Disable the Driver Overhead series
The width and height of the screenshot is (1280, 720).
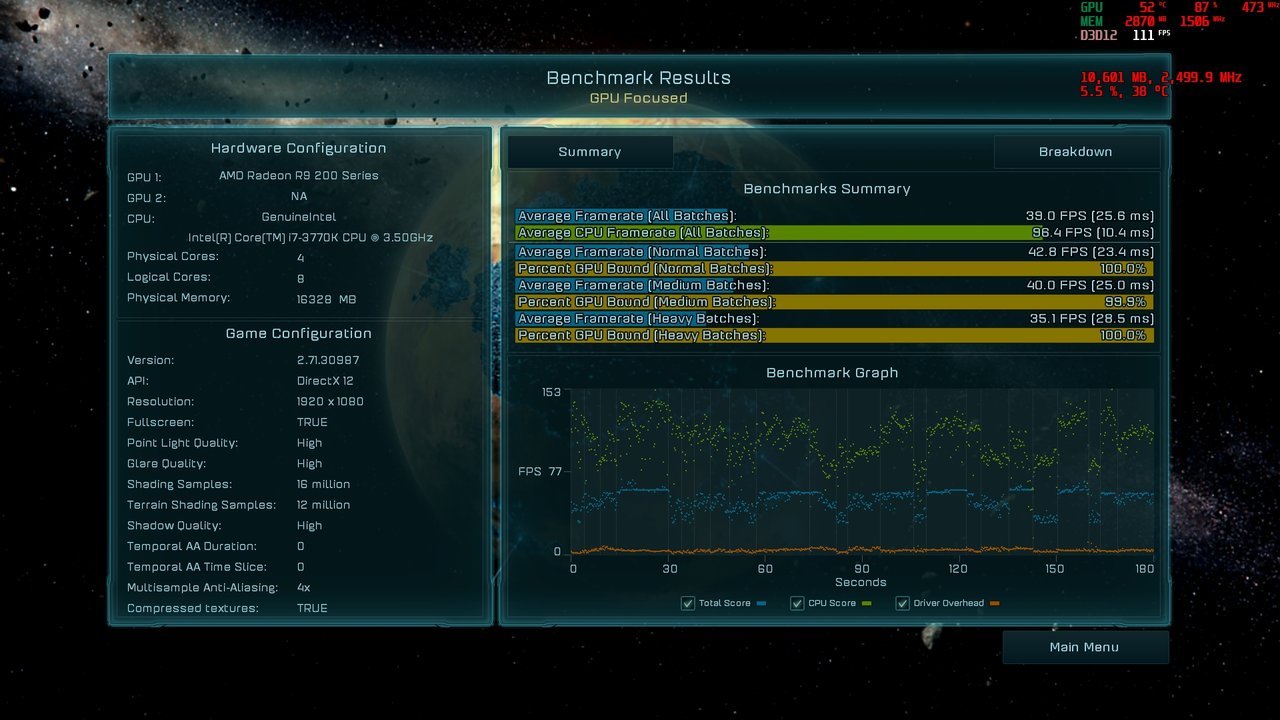point(902,603)
